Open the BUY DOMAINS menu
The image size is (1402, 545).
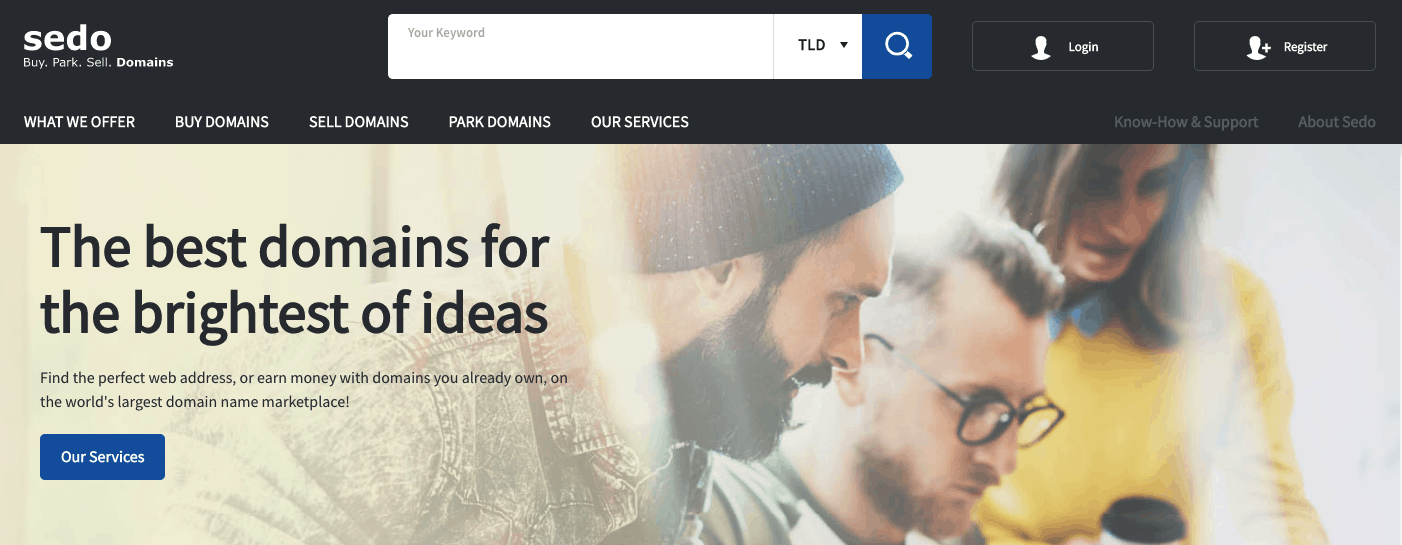pyautogui.click(x=222, y=122)
